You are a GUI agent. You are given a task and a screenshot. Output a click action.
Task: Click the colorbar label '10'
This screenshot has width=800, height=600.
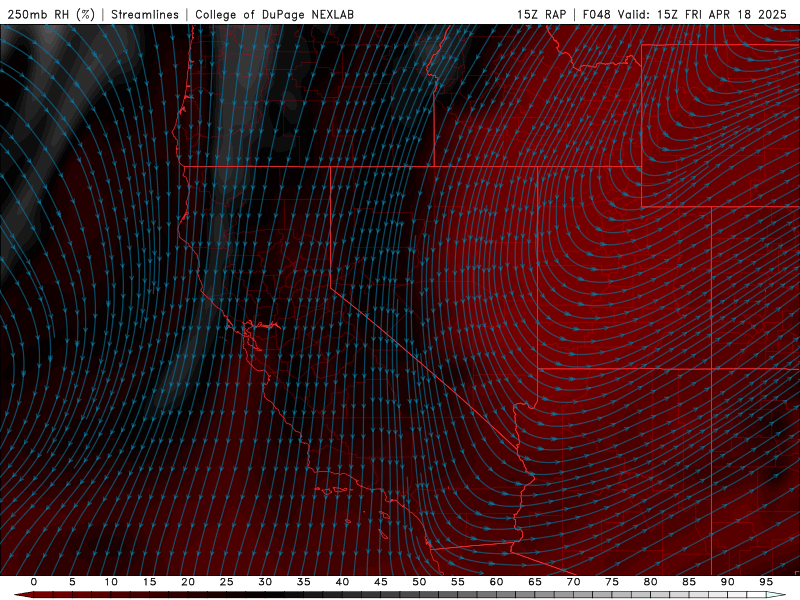(111, 582)
